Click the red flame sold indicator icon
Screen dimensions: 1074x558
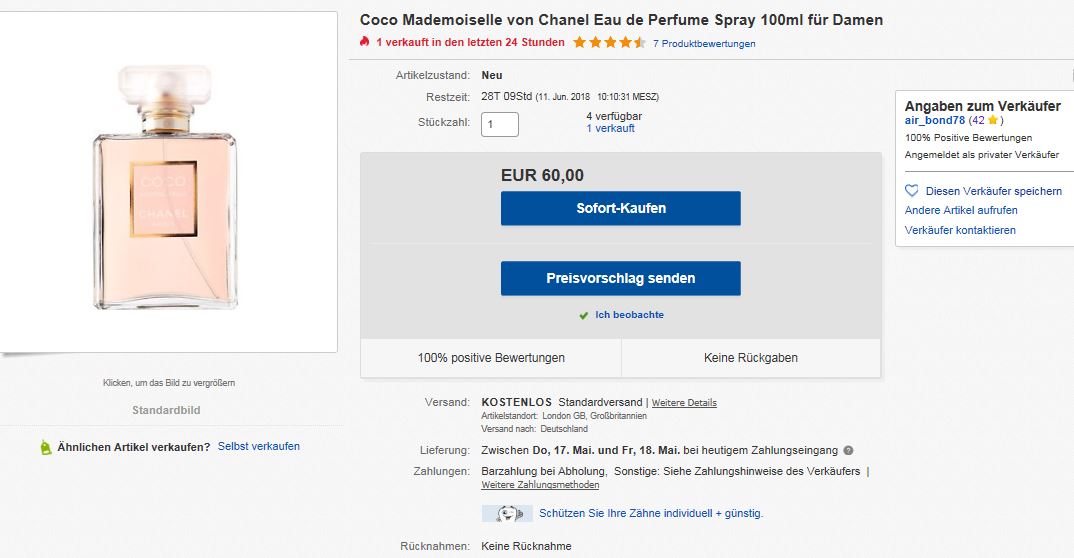coord(364,42)
